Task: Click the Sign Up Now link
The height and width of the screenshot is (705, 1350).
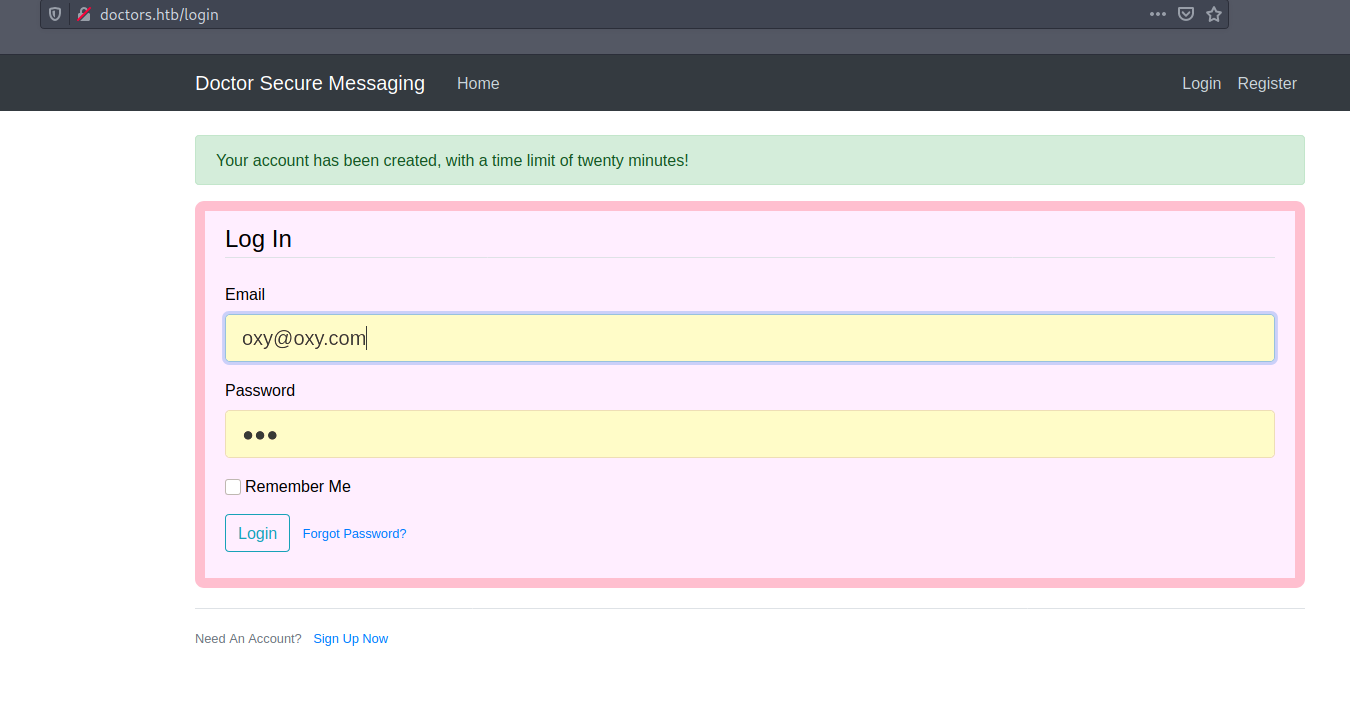Action: pos(350,638)
